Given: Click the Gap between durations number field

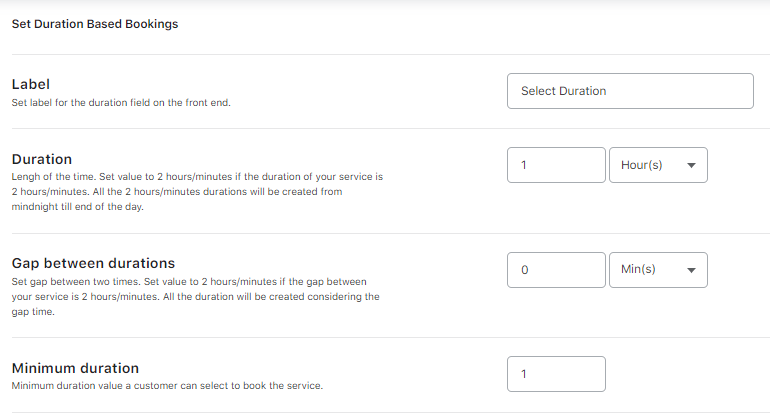Looking at the screenshot, I should [556, 270].
